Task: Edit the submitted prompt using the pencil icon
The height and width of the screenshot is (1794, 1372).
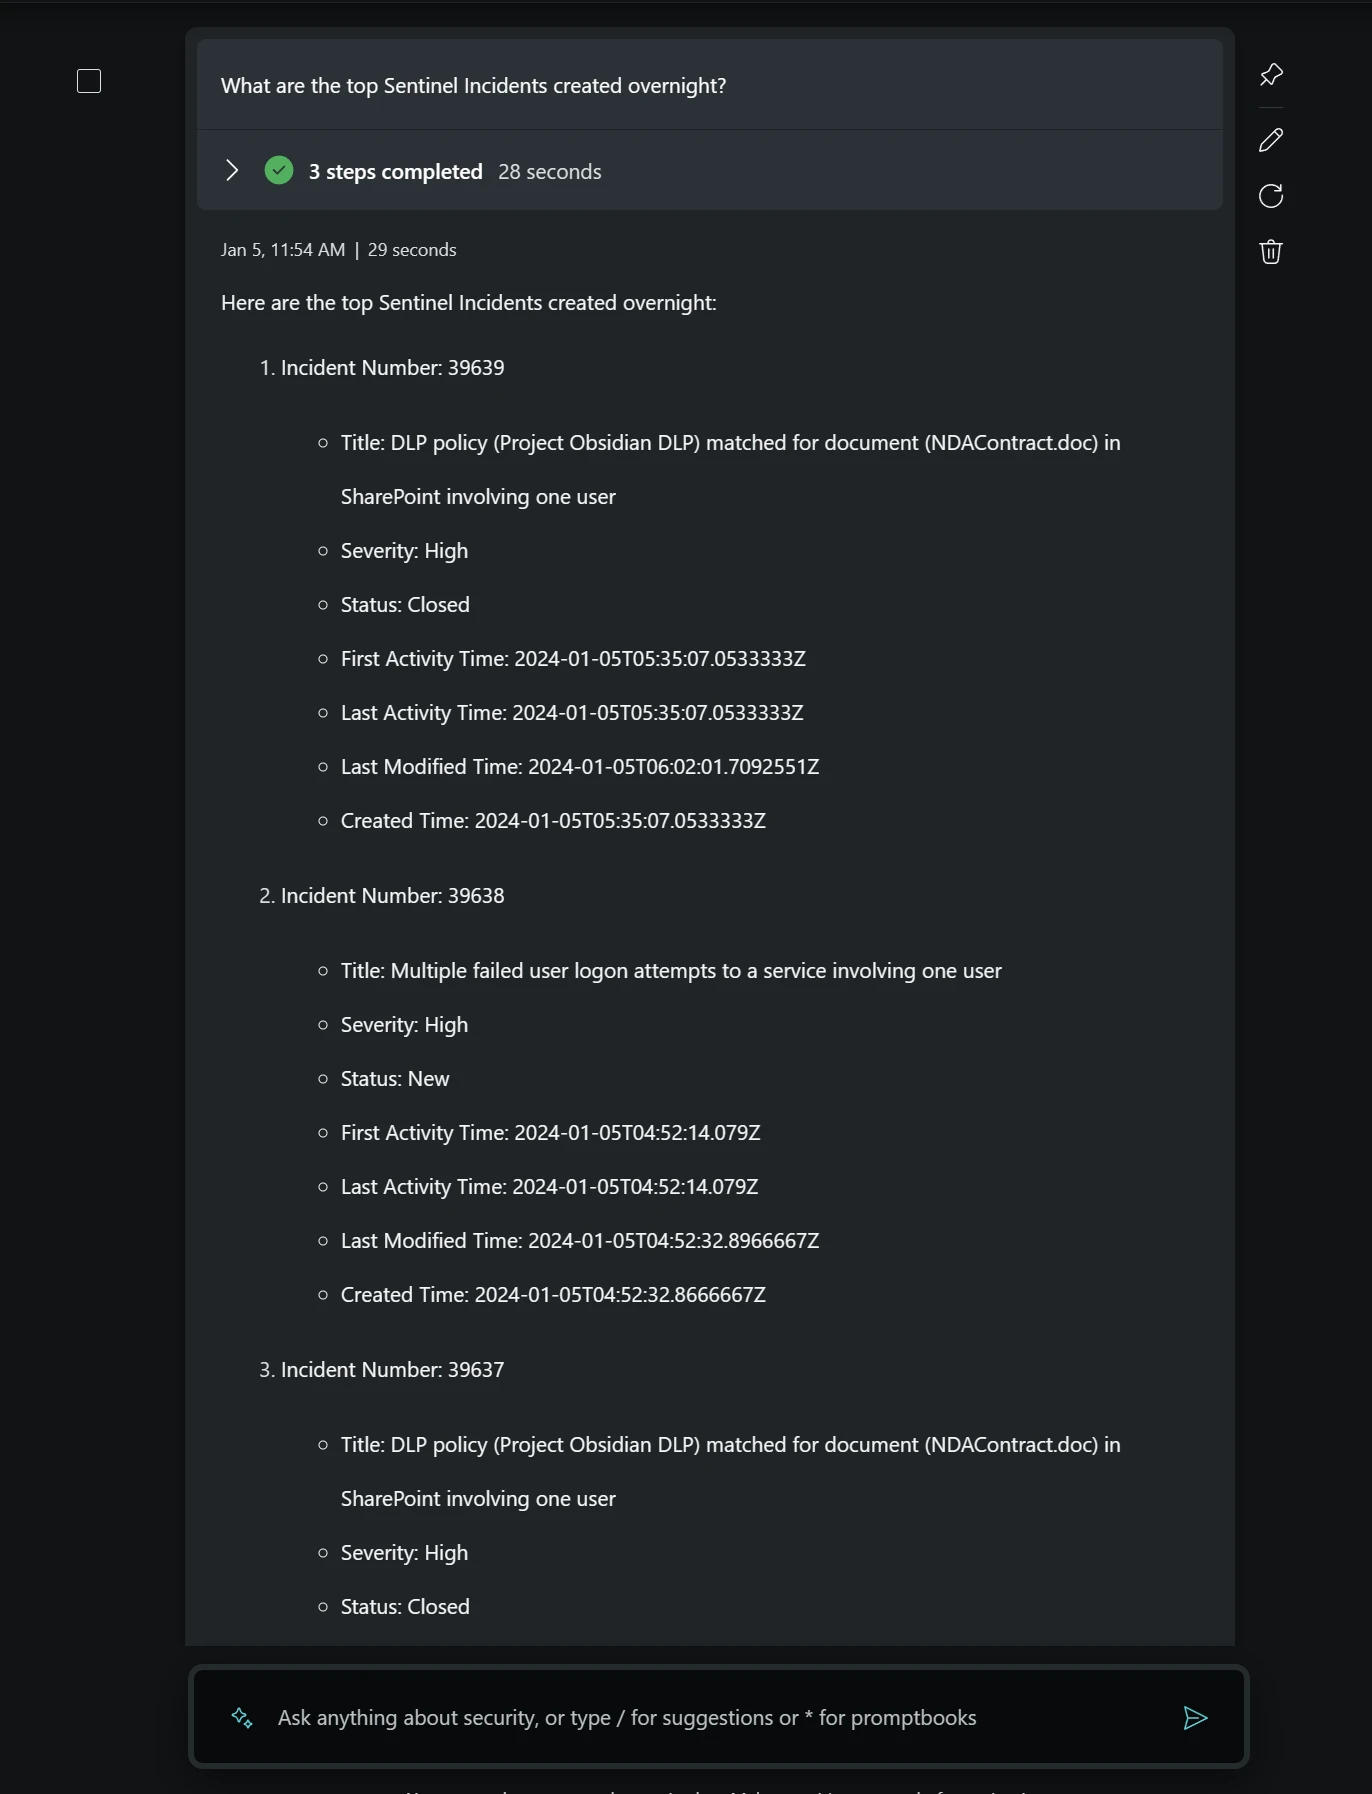Action: coord(1270,140)
